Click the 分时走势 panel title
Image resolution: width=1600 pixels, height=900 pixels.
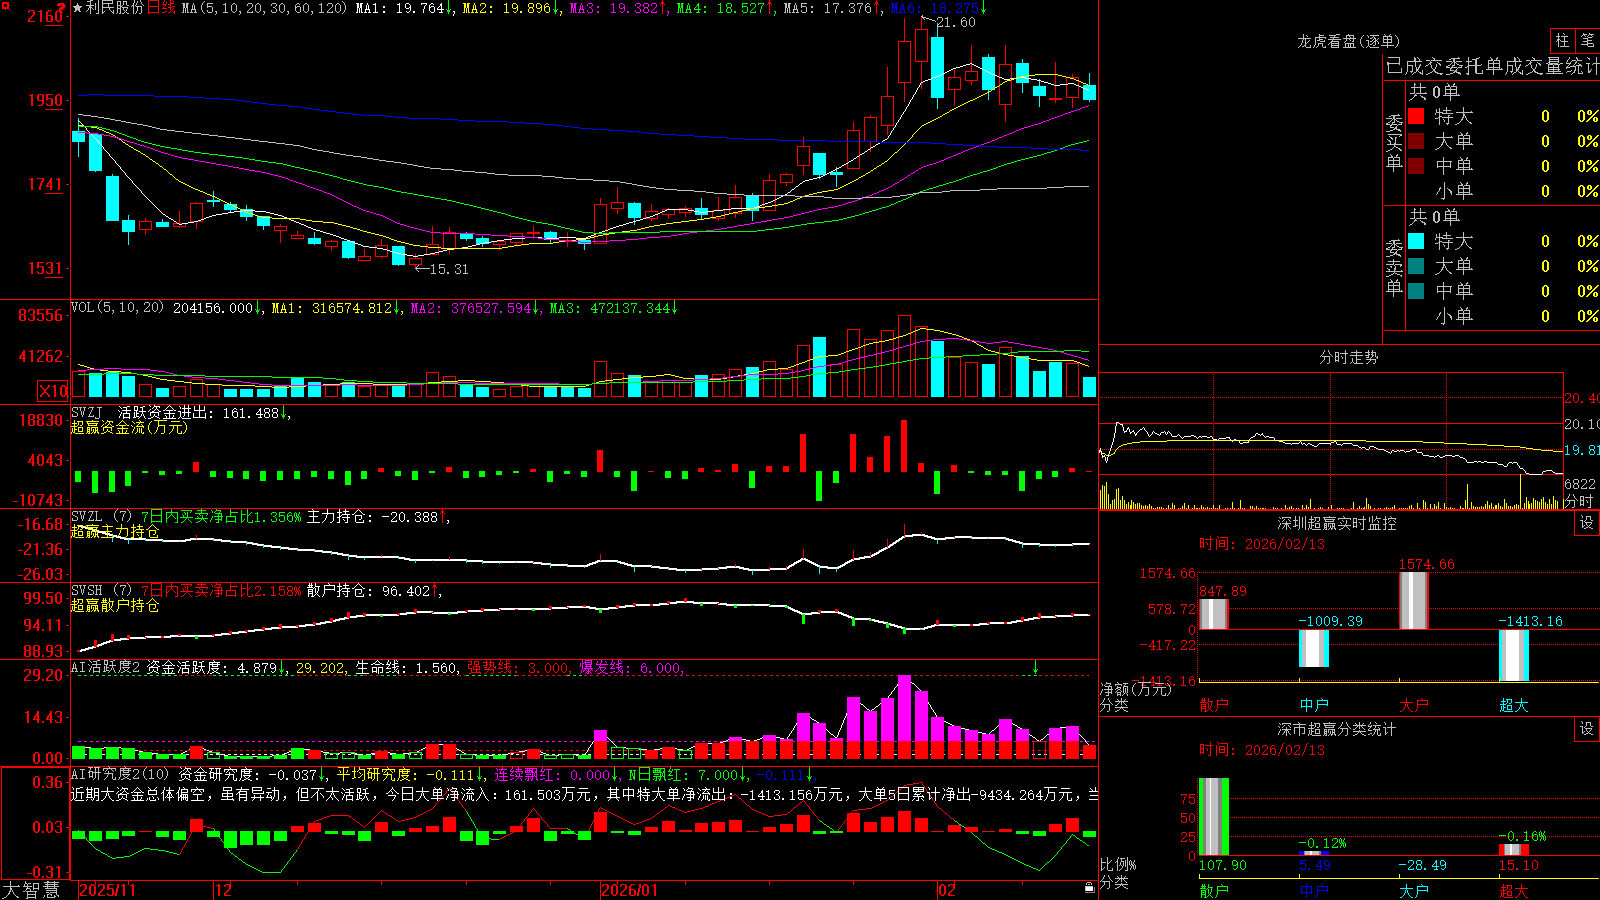1348,357
